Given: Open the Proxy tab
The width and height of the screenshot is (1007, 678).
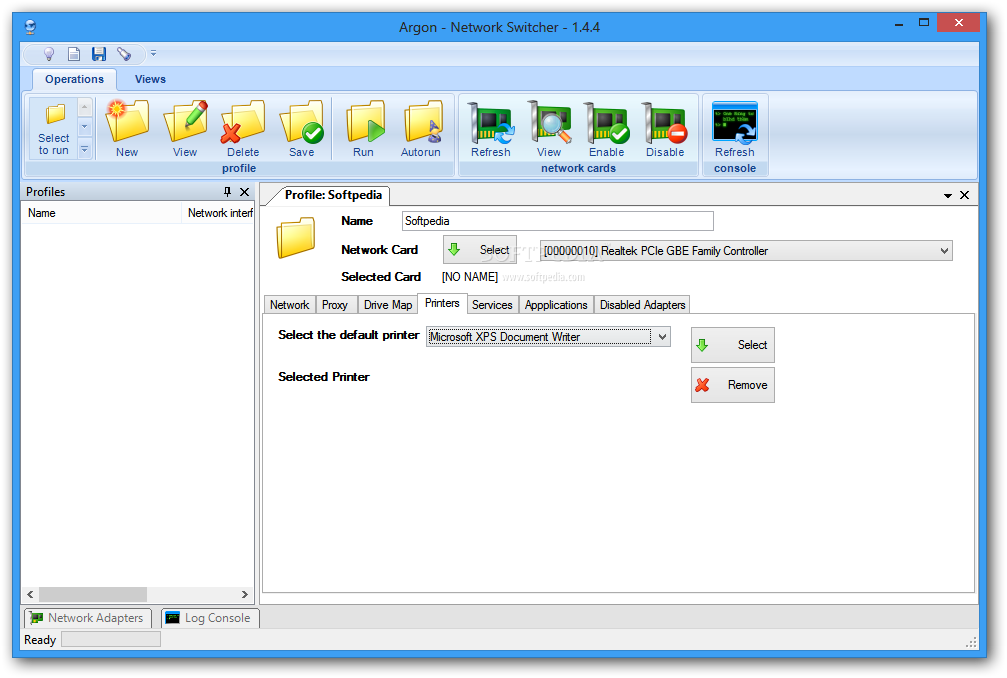Looking at the screenshot, I should (335, 305).
